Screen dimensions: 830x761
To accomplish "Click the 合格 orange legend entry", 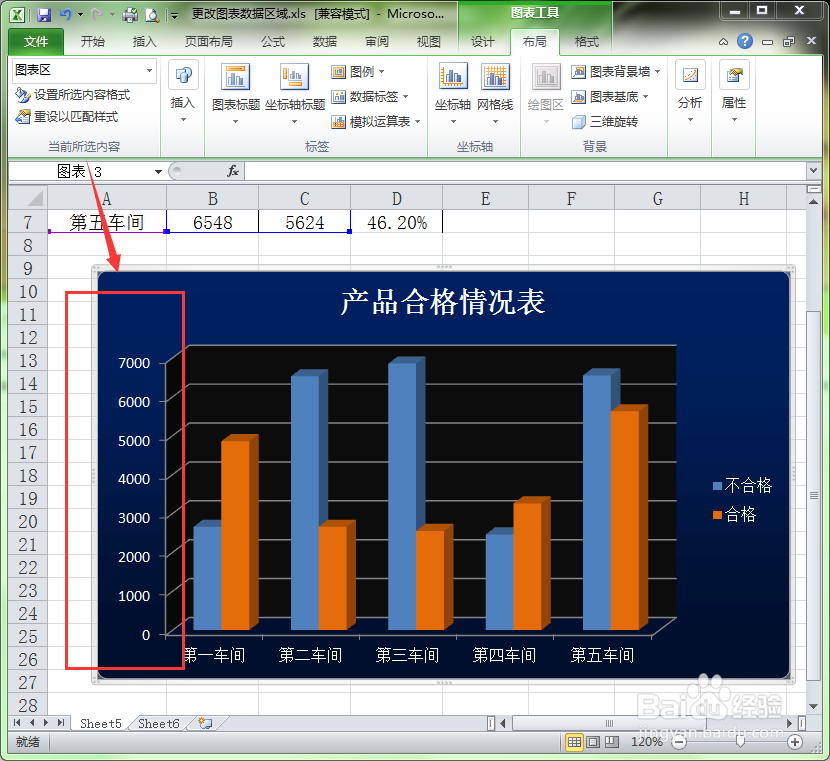I will tap(735, 514).
